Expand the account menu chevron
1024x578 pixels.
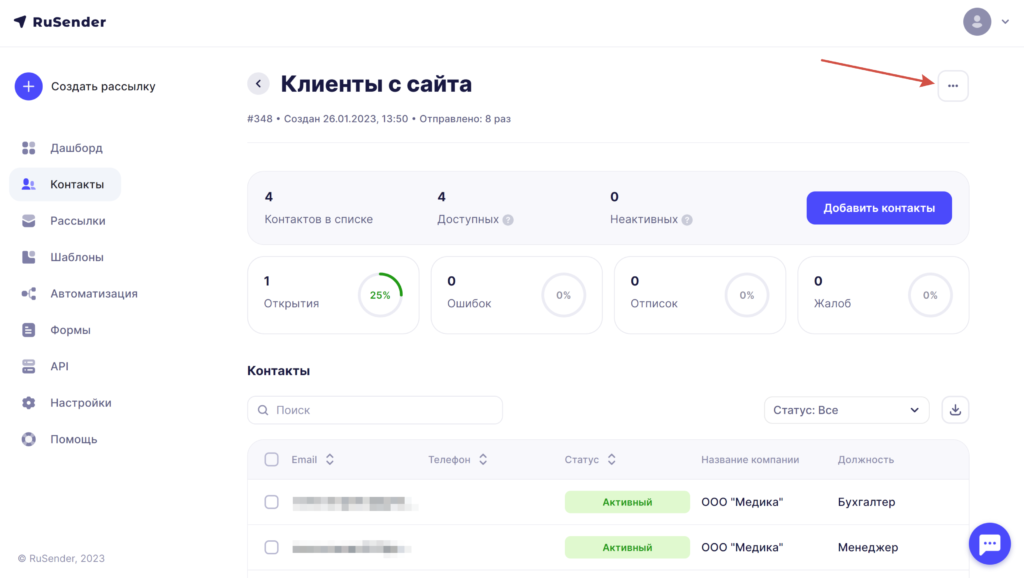tap(1006, 22)
